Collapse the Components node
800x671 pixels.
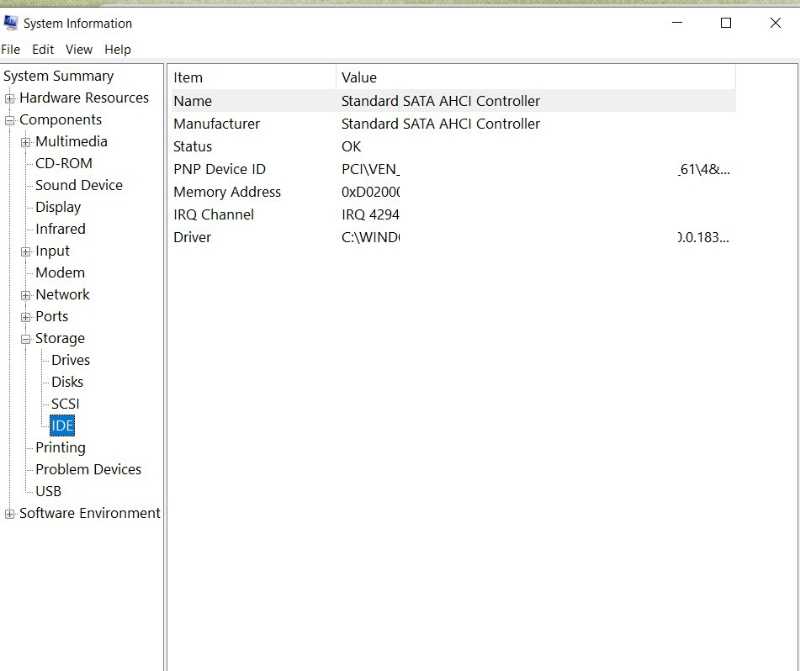[10, 119]
